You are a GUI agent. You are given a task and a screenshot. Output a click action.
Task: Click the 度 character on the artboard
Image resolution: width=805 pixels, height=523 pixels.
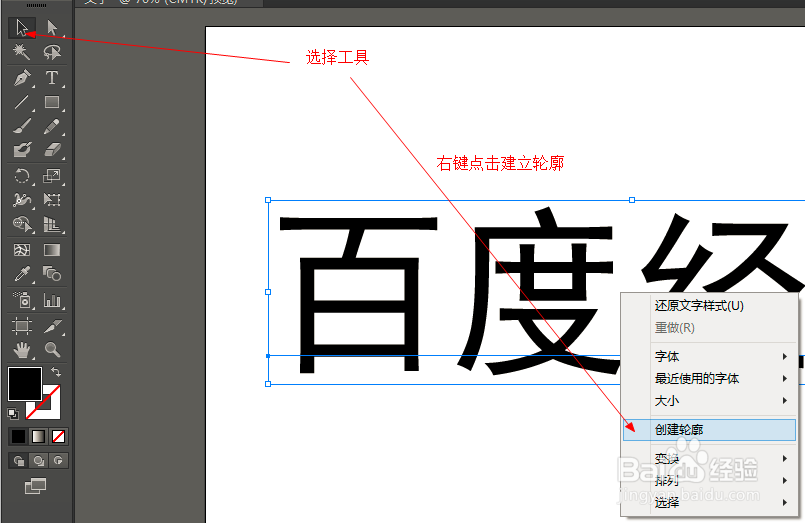(539, 290)
